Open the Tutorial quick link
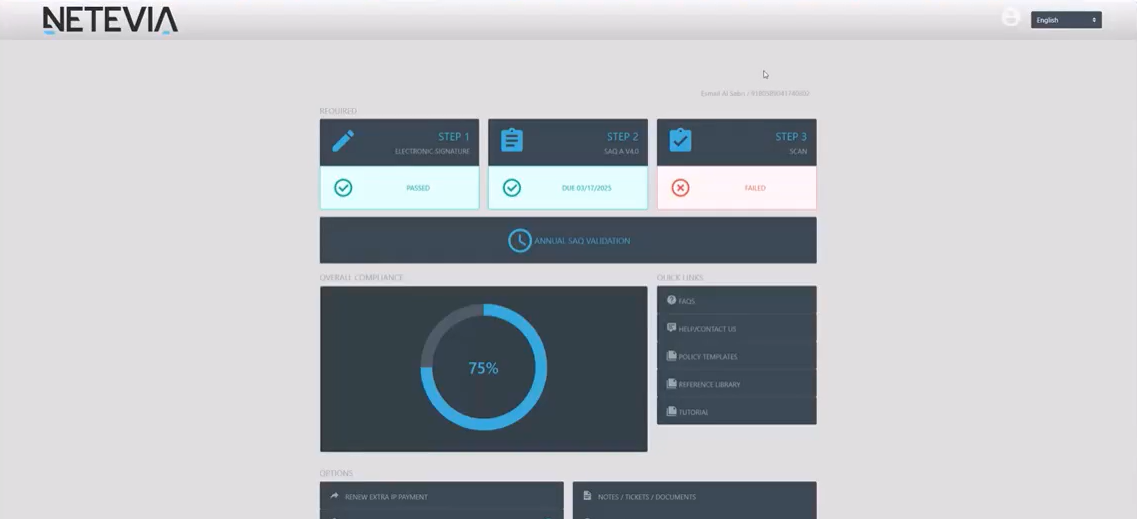This screenshot has width=1137, height=519. 737,411
